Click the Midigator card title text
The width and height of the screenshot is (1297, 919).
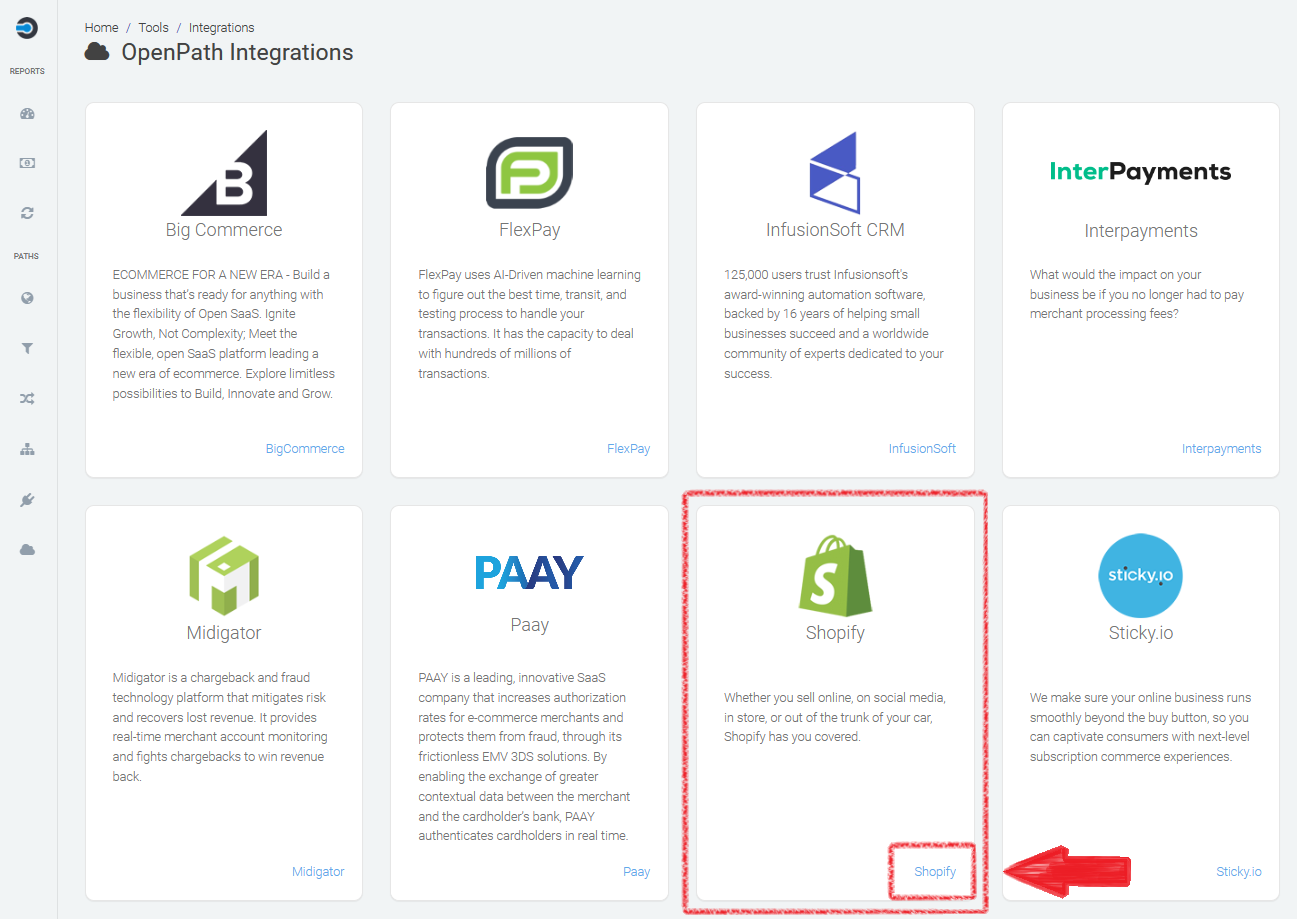(x=224, y=633)
